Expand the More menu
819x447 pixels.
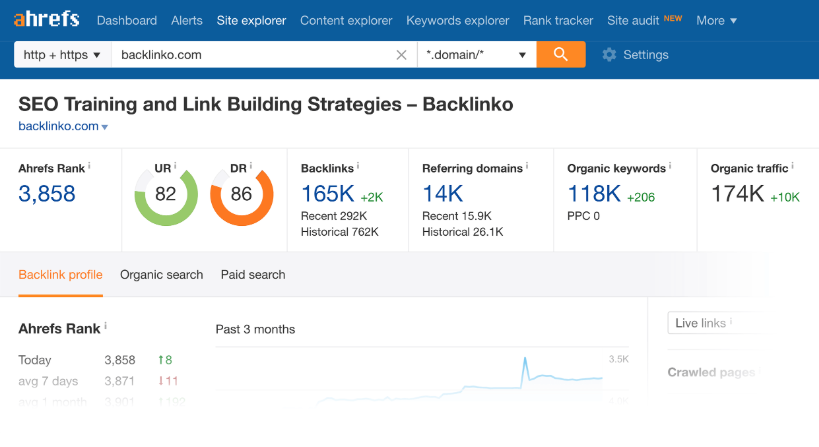tap(716, 20)
